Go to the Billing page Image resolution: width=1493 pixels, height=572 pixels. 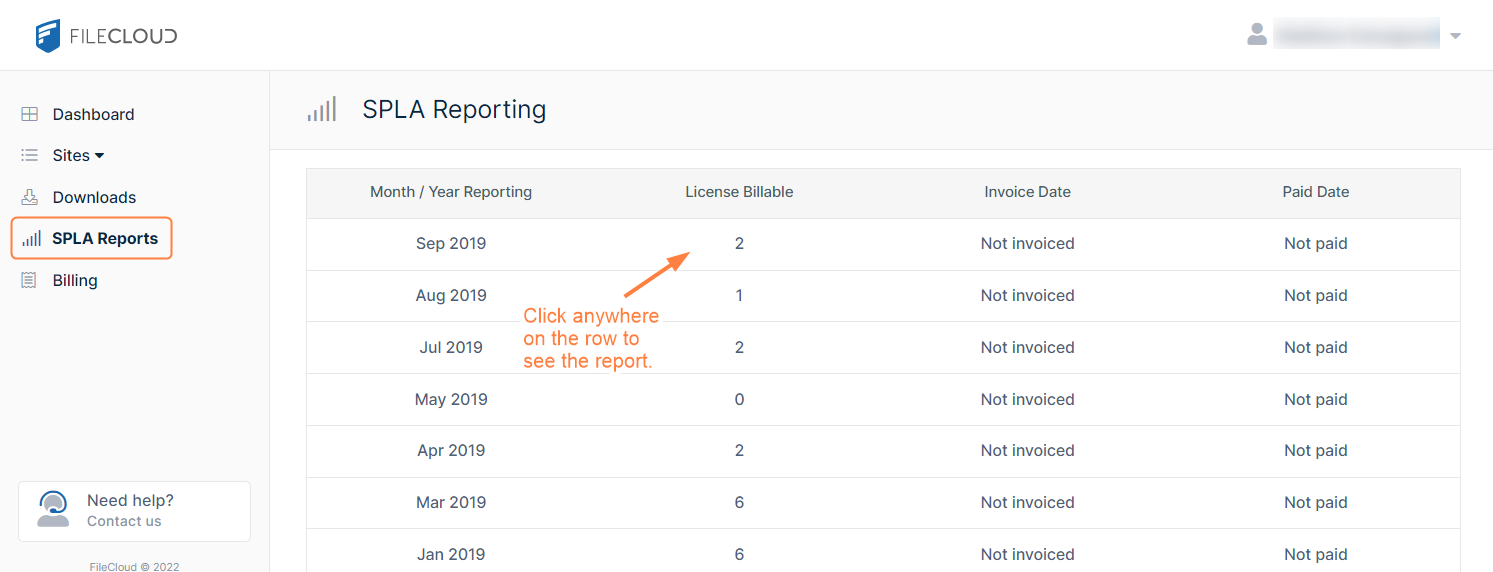tap(75, 280)
